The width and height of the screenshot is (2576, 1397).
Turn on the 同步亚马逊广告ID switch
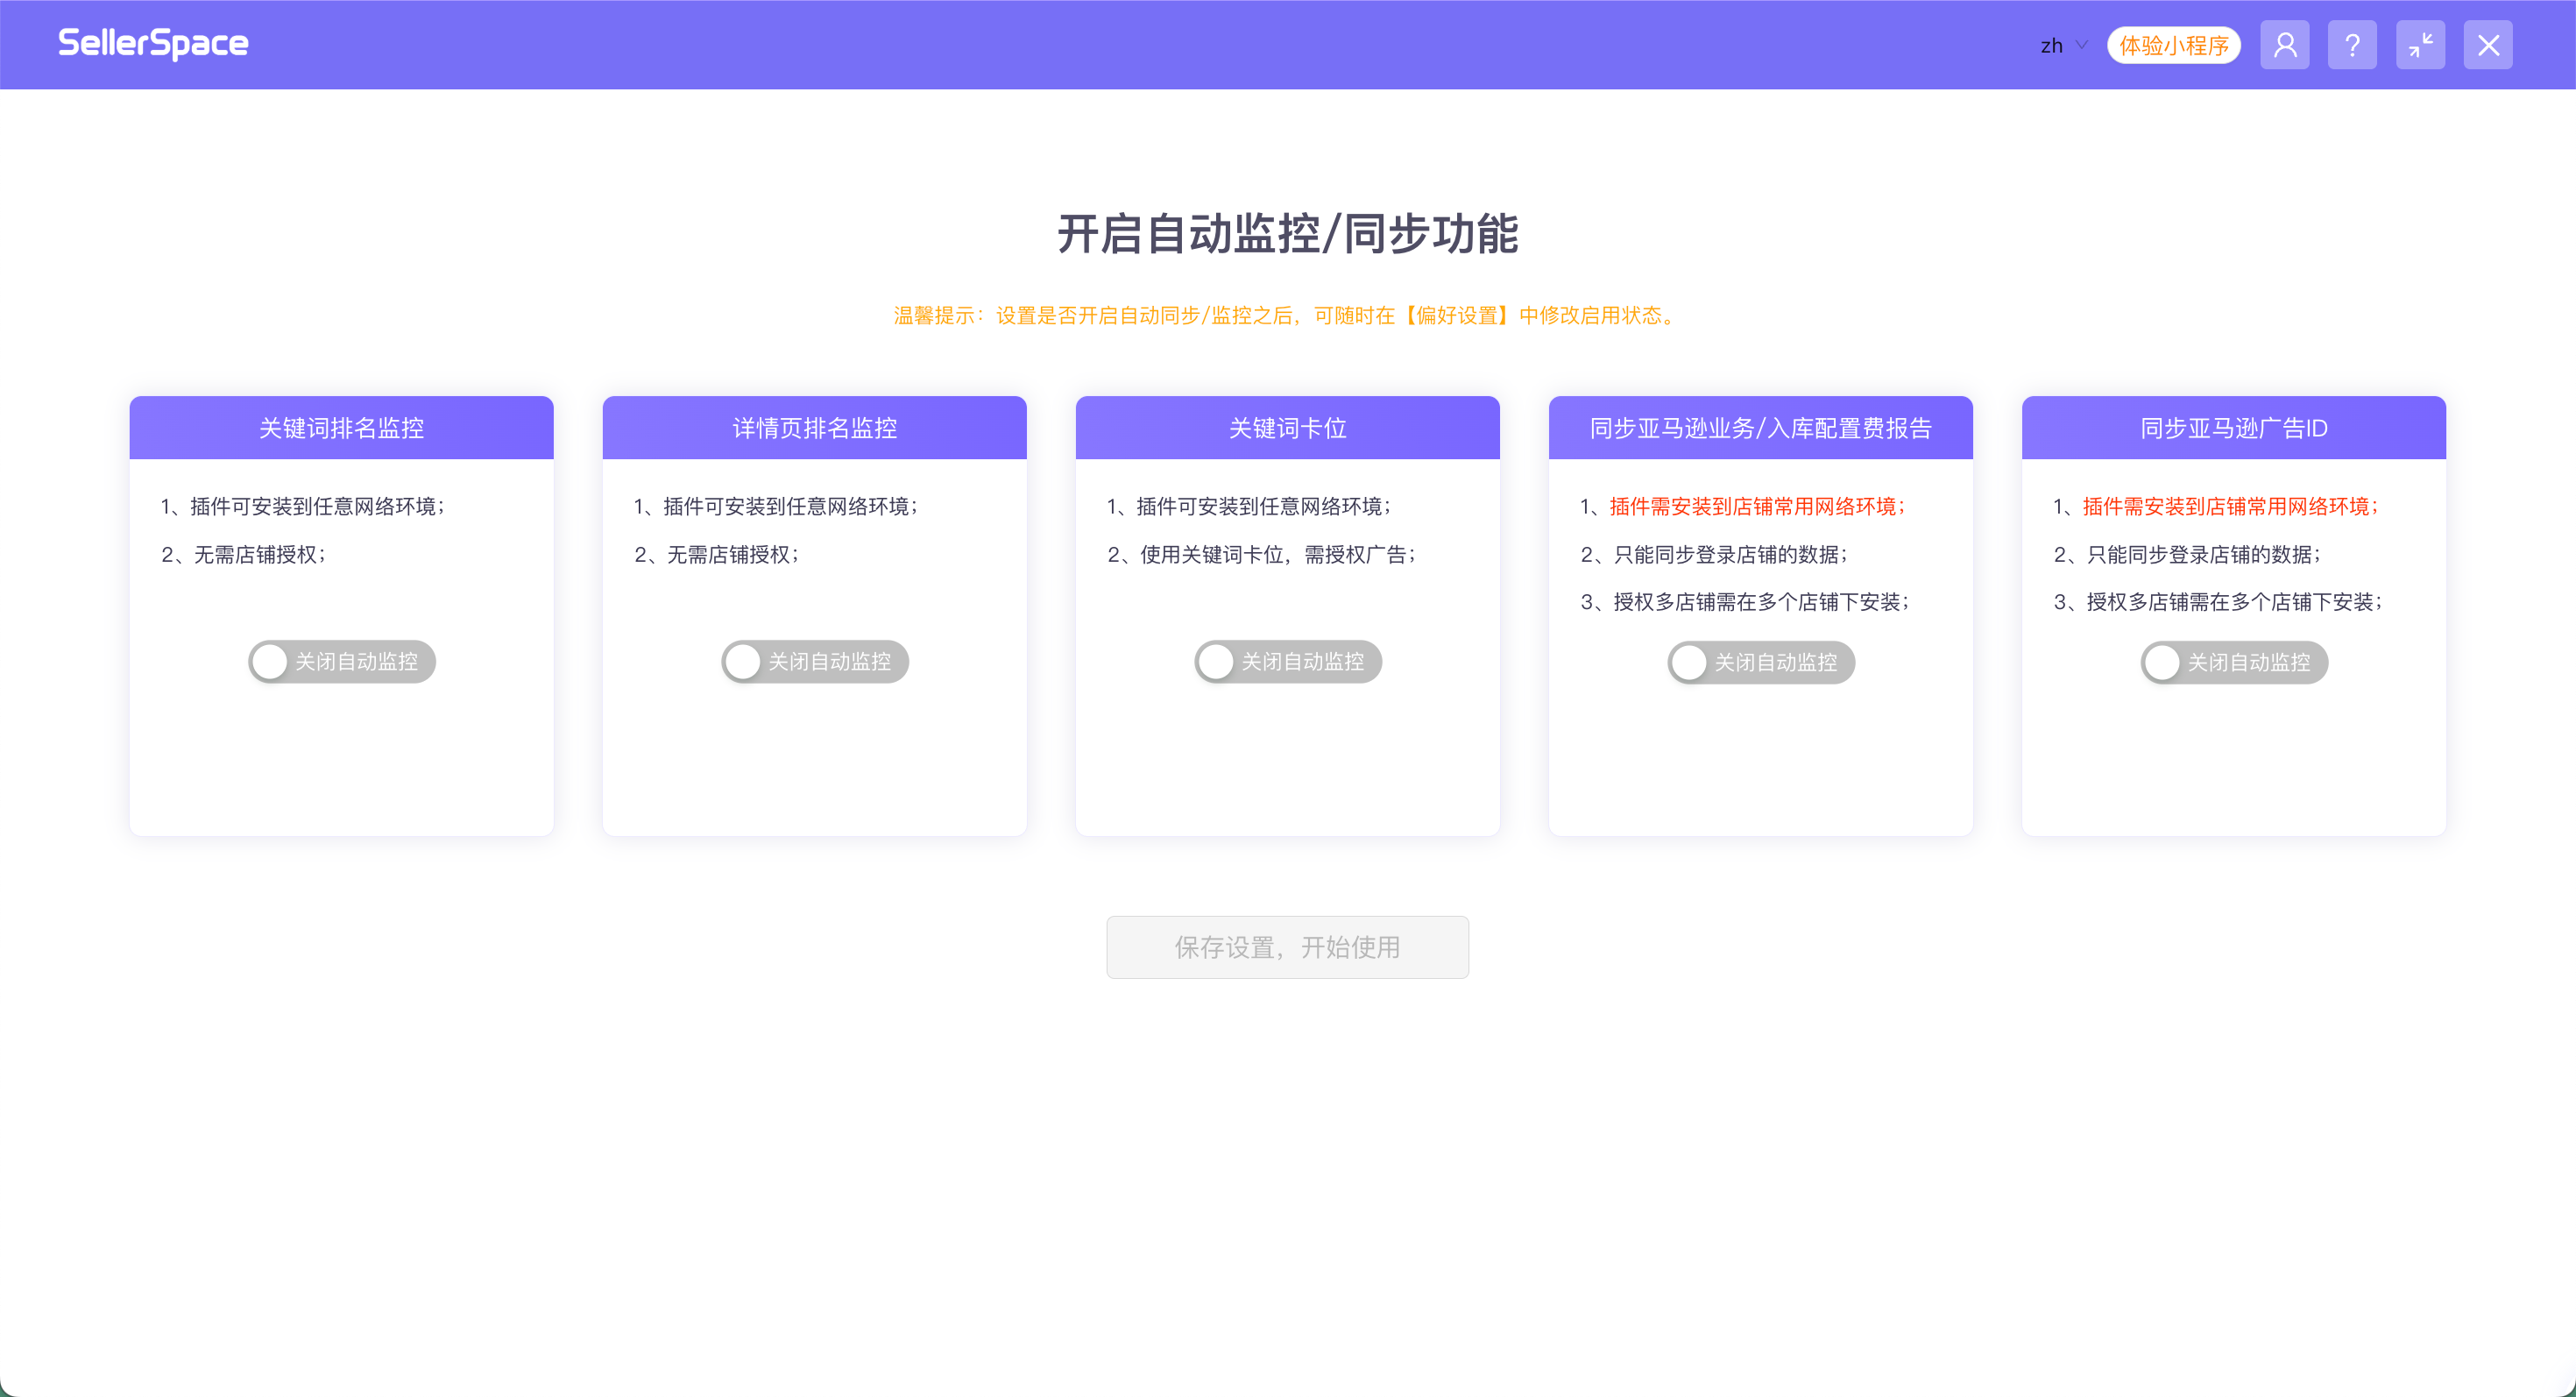(x=2234, y=662)
